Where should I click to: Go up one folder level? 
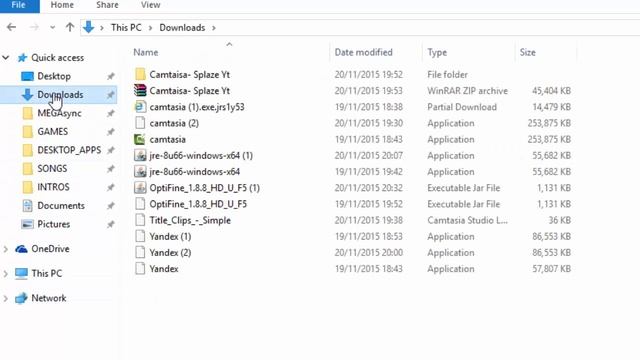70,27
